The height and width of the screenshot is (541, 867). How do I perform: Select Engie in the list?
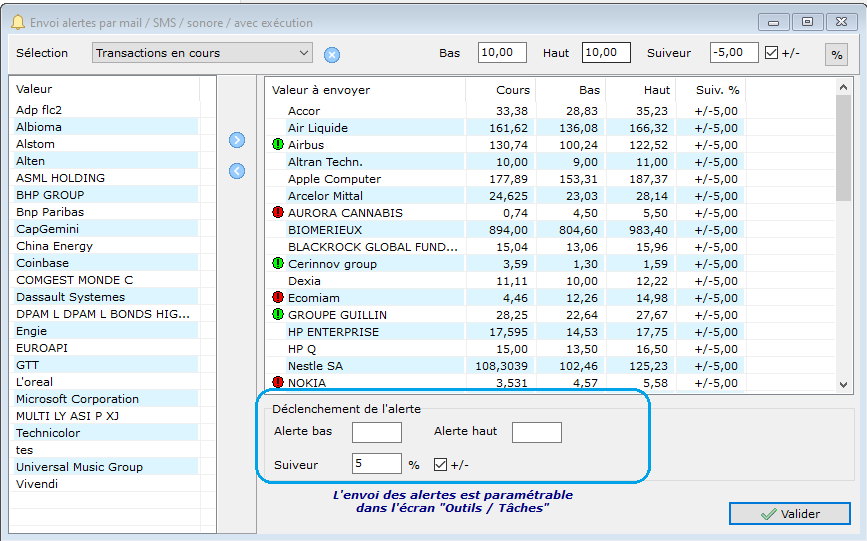coord(104,331)
